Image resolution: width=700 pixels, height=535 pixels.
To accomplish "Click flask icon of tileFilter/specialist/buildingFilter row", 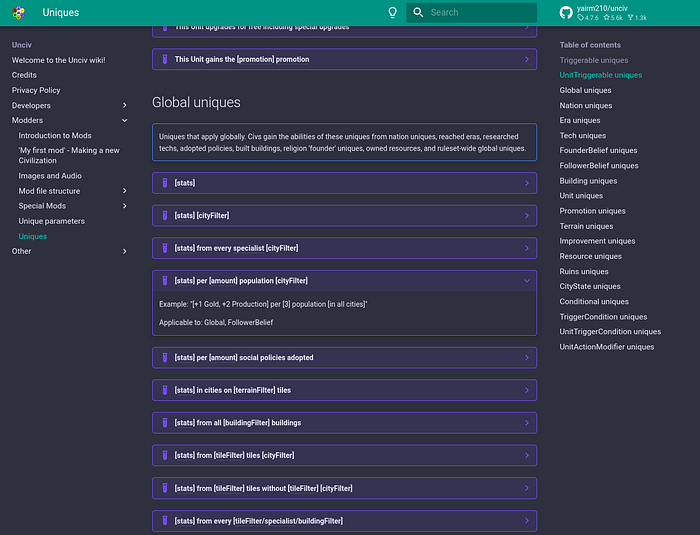I will tap(165, 521).
